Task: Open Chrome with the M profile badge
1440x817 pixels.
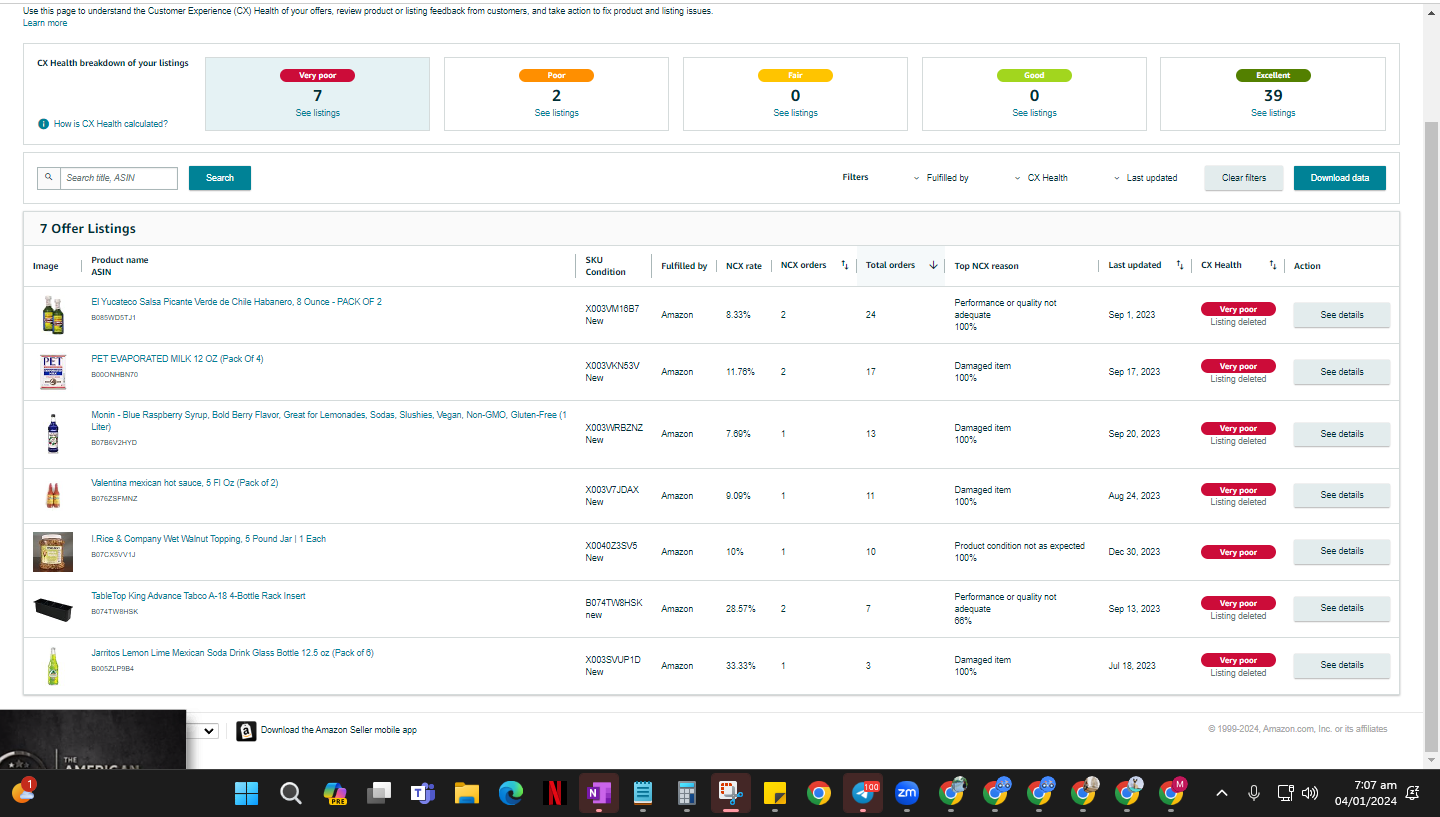Action: click(1171, 793)
